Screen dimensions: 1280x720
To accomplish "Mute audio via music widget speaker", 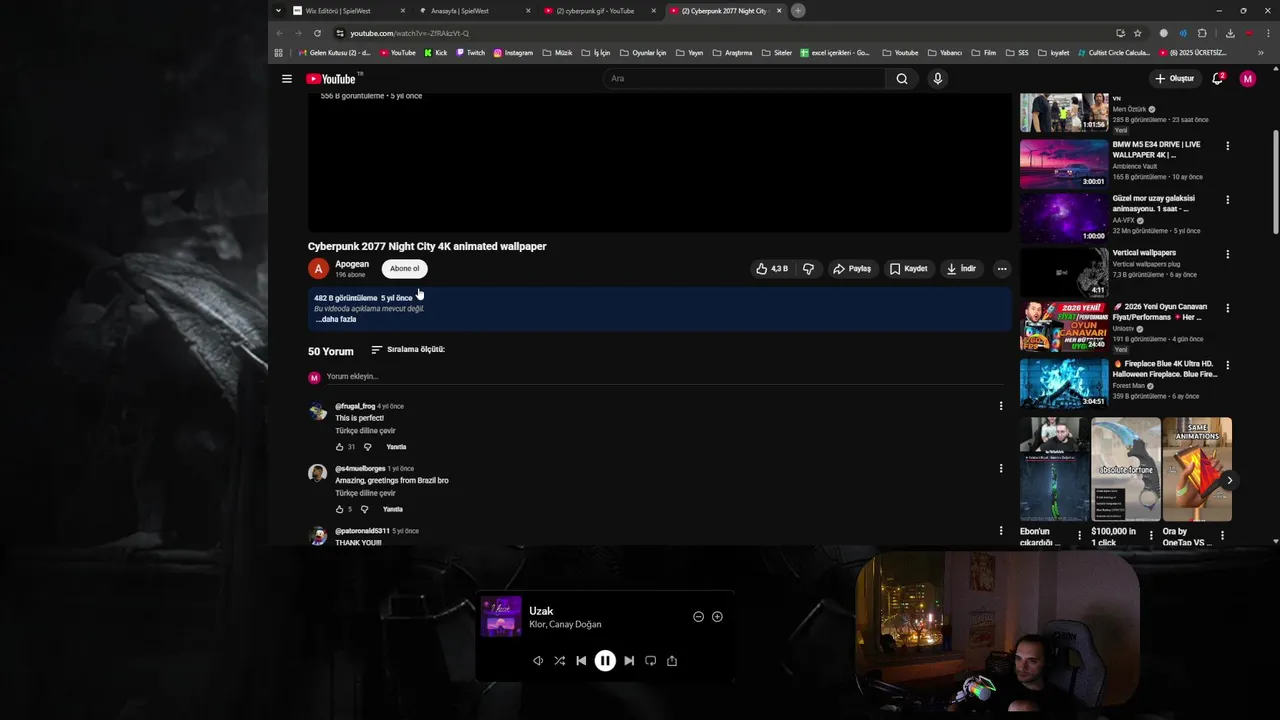I will [538, 661].
